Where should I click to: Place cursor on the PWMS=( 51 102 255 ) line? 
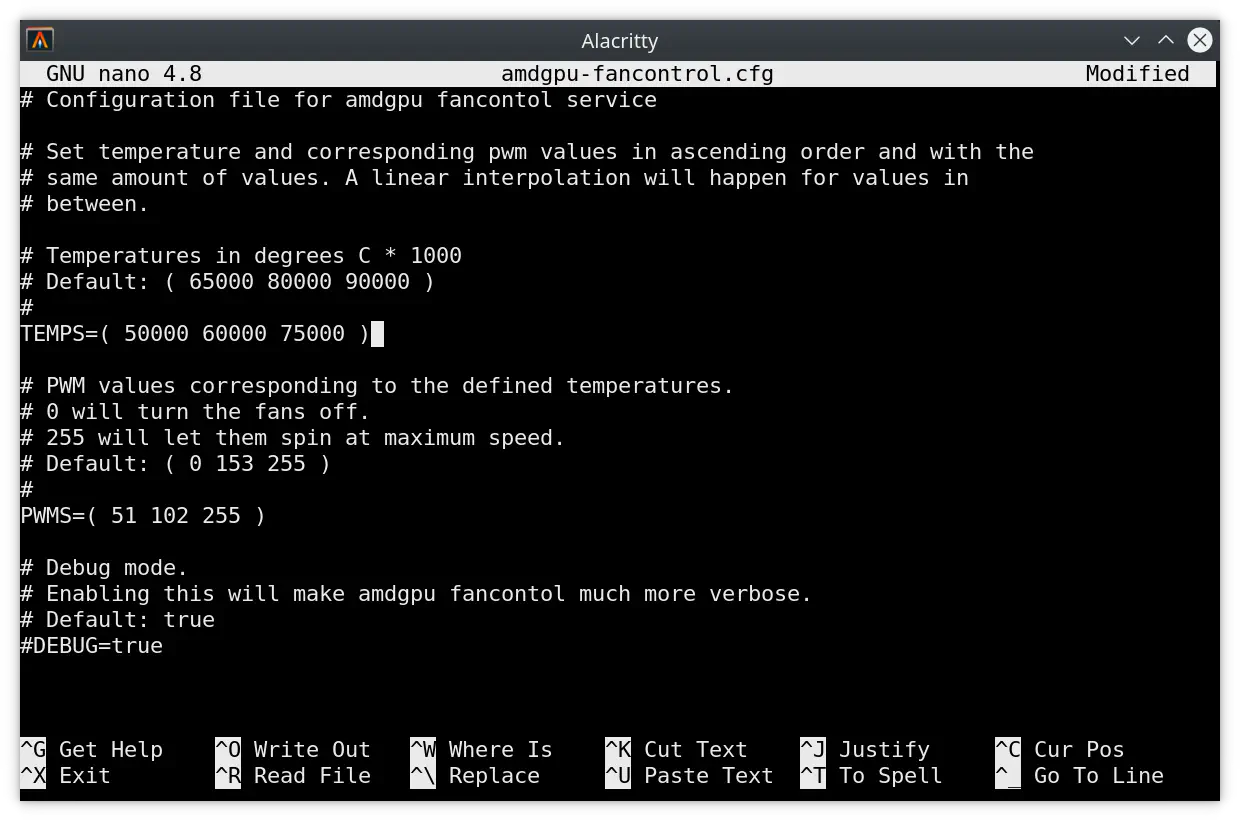click(x=143, y=516)
